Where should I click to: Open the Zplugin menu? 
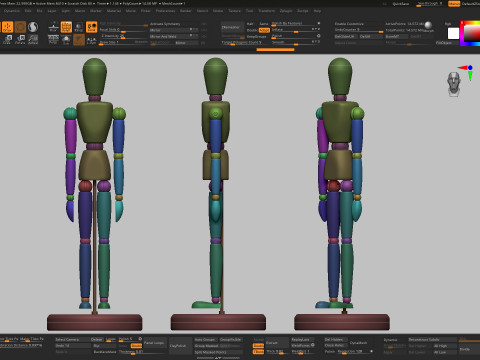tap(286, 11)
